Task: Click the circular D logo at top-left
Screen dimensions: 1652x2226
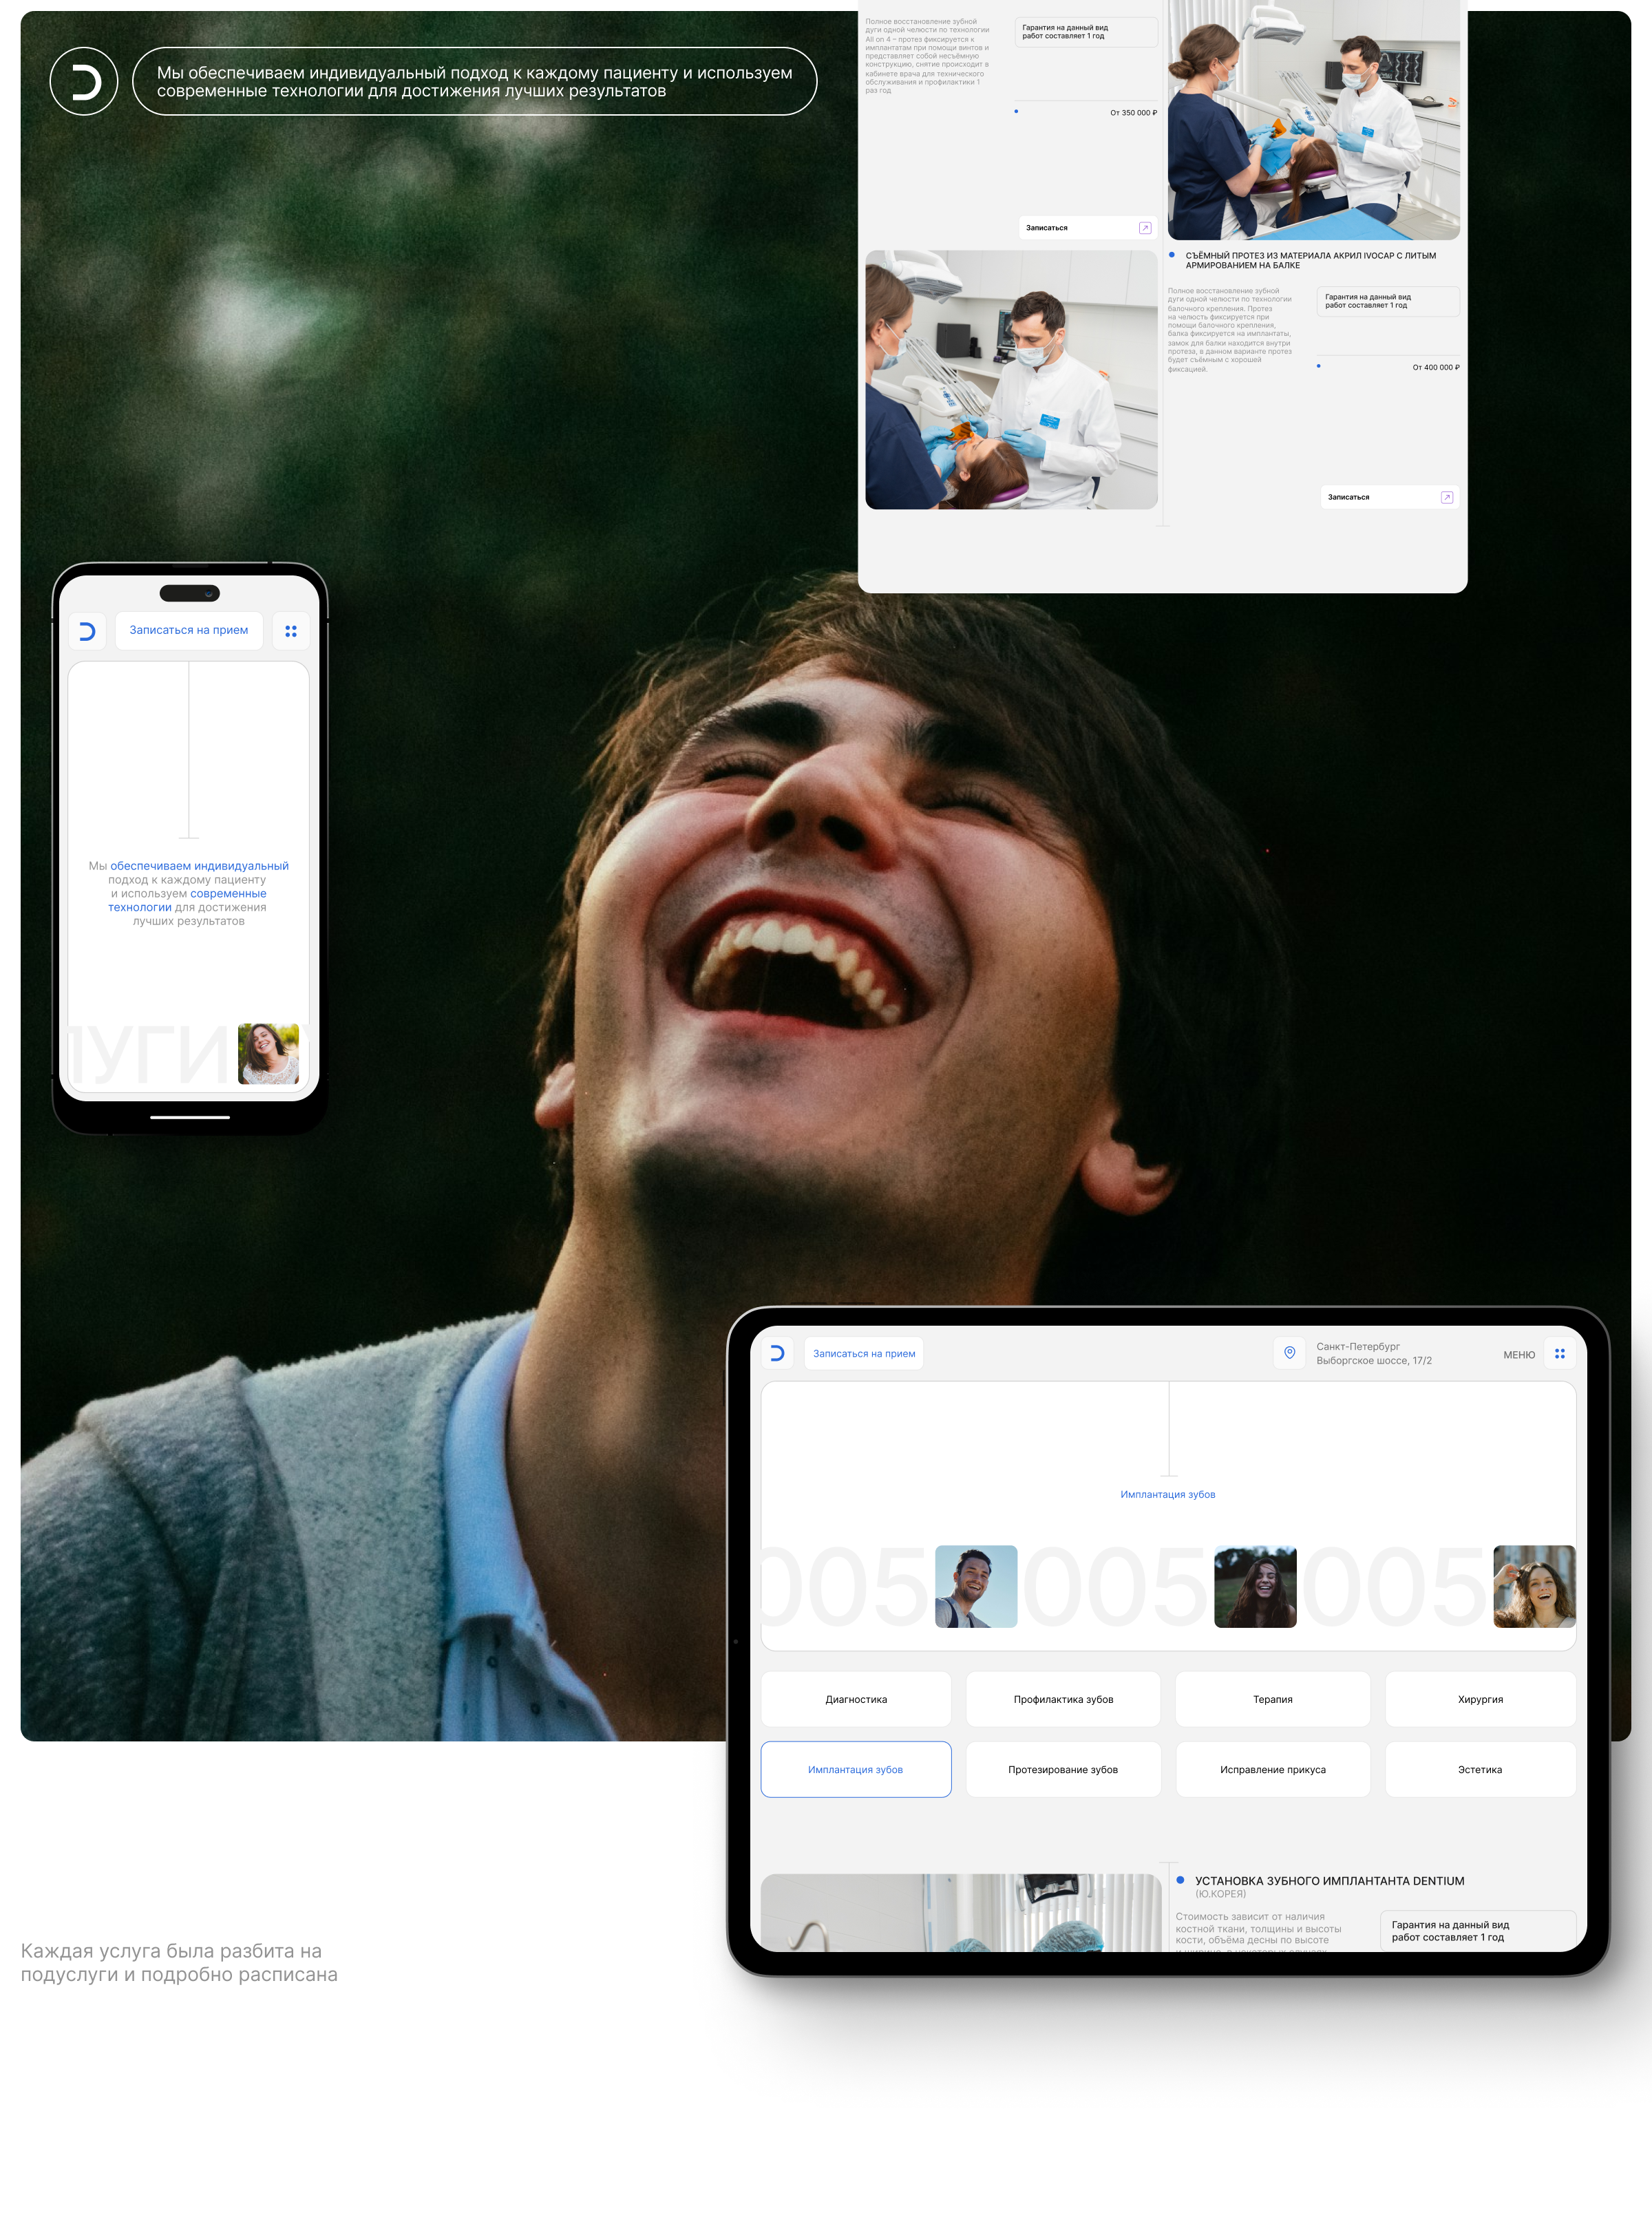Action: [84, 81]
